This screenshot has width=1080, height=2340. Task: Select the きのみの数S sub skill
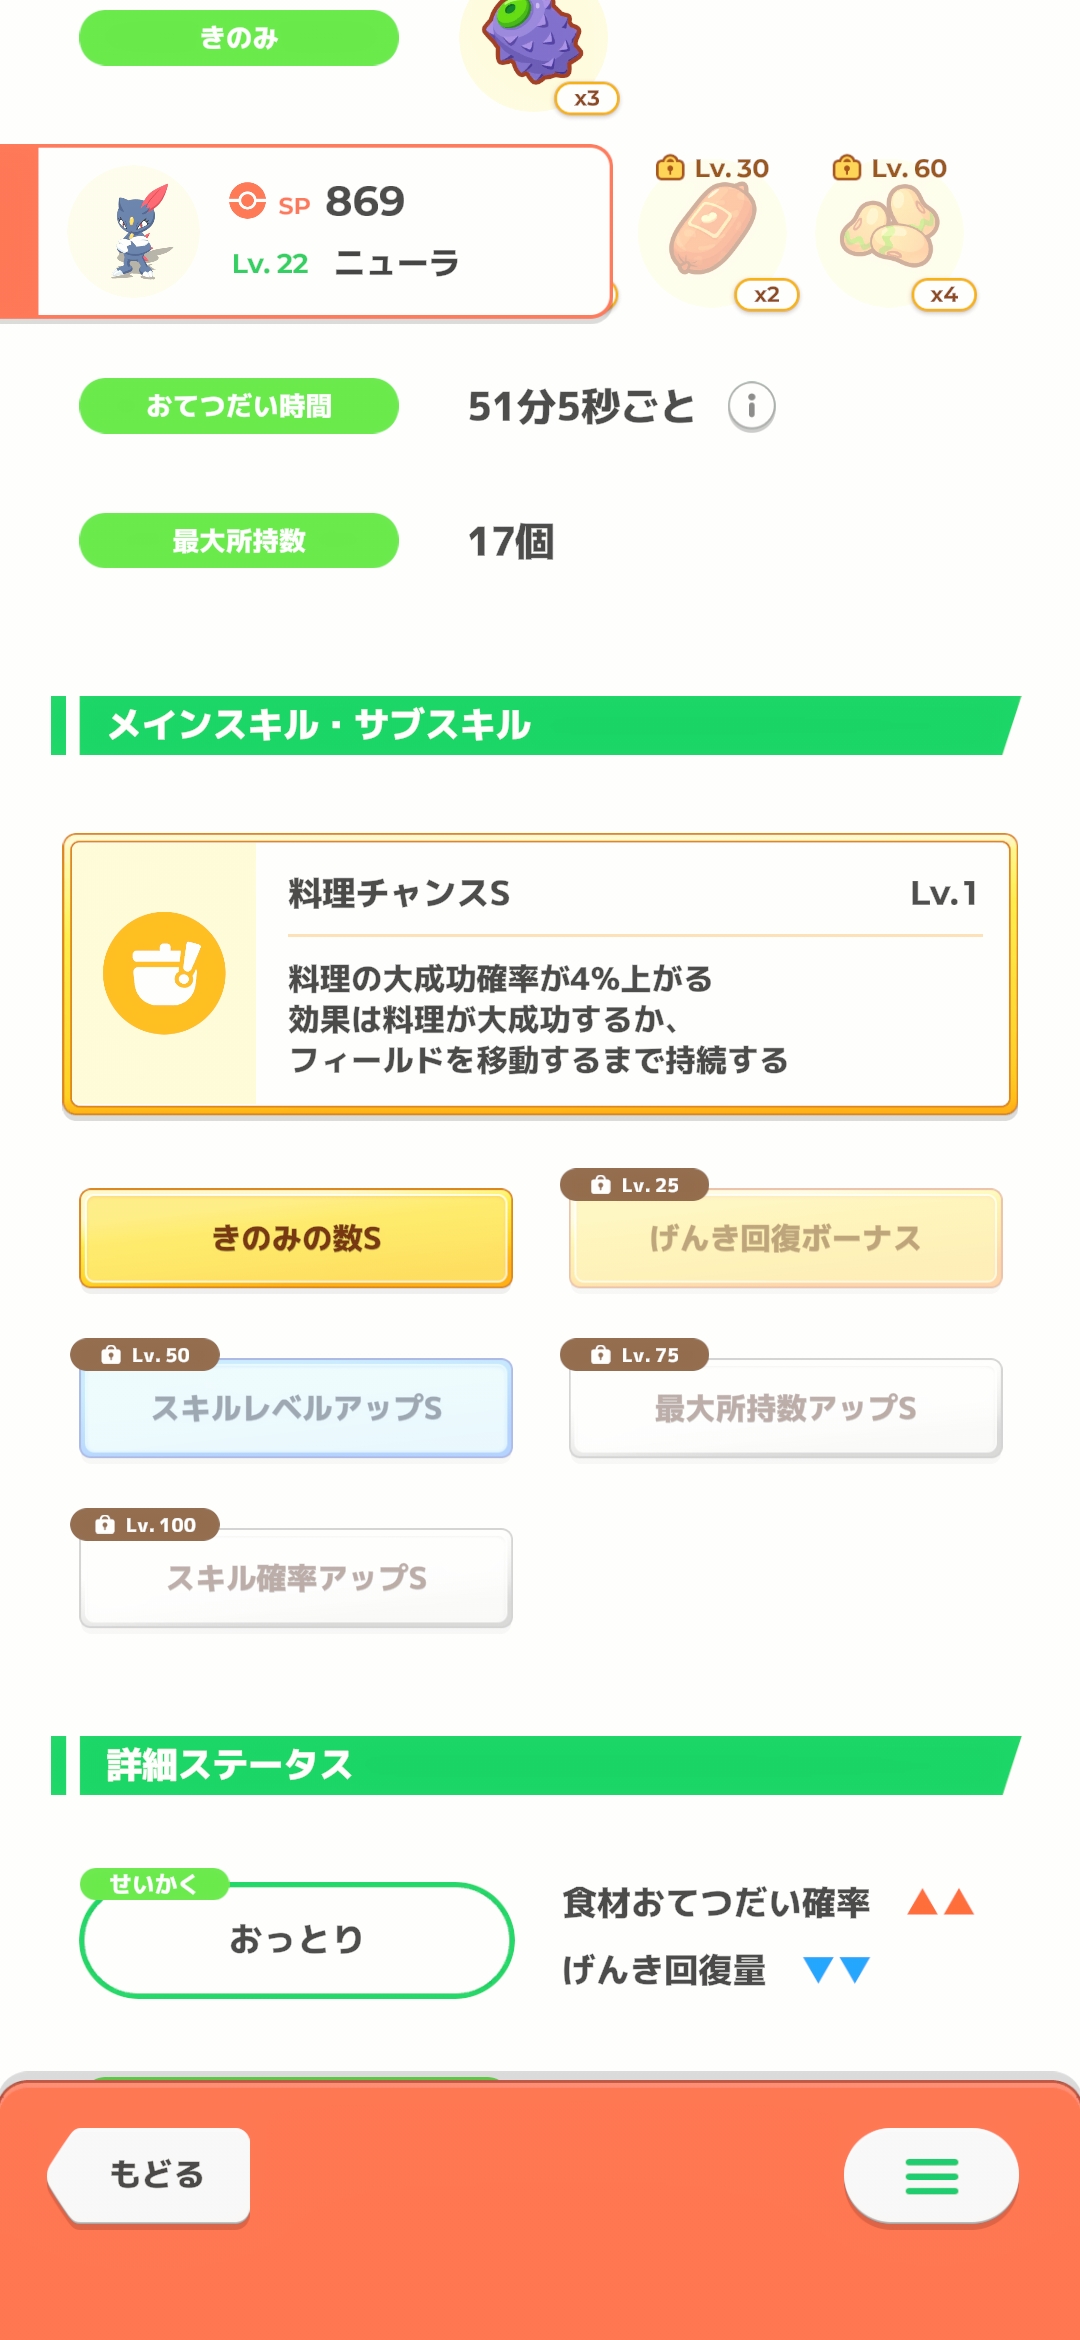296,1238
